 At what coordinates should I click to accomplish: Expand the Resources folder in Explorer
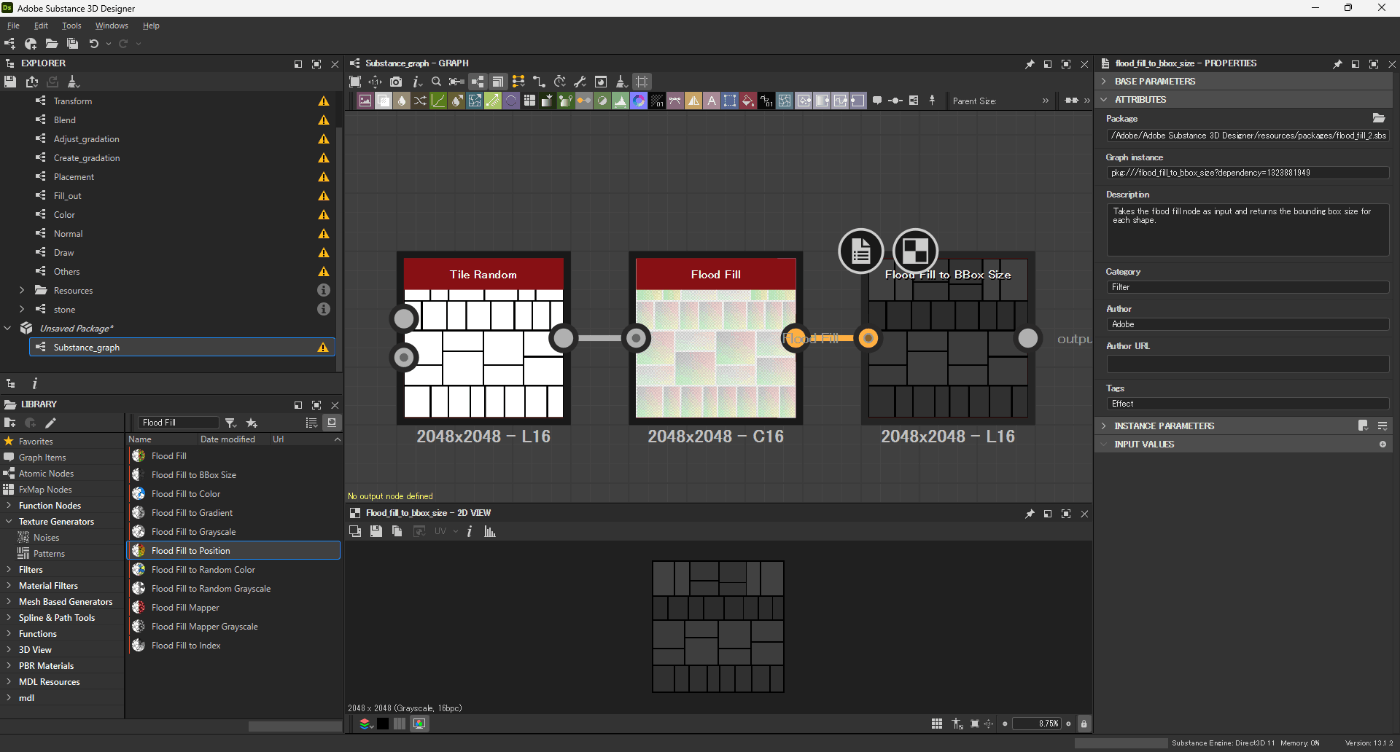coord(22,290)
